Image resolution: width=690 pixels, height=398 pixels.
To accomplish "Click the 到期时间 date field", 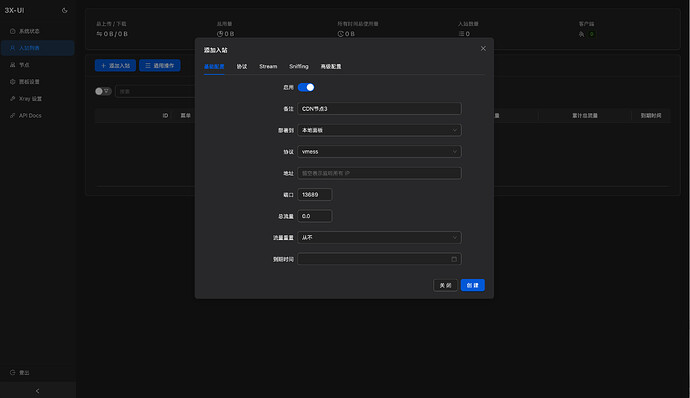I will point(379,259).
